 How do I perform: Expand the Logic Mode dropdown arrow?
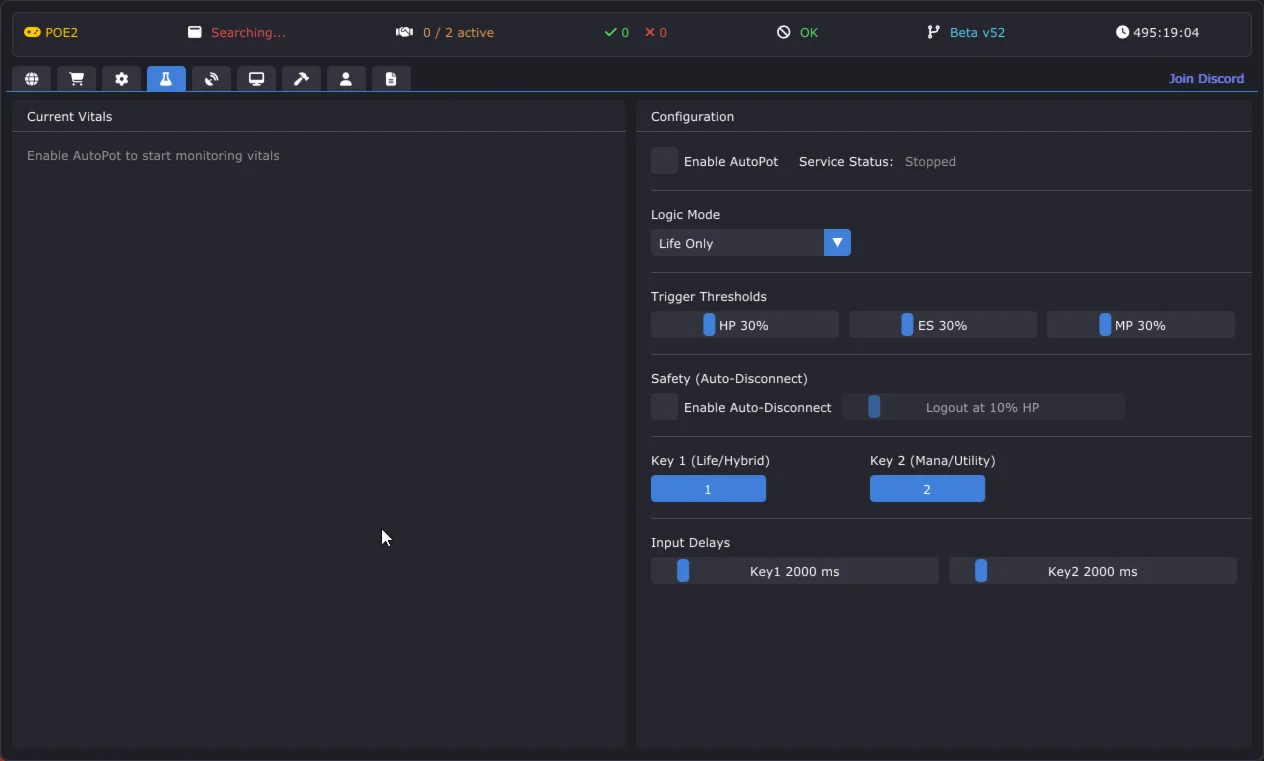(x=837, y=243)
